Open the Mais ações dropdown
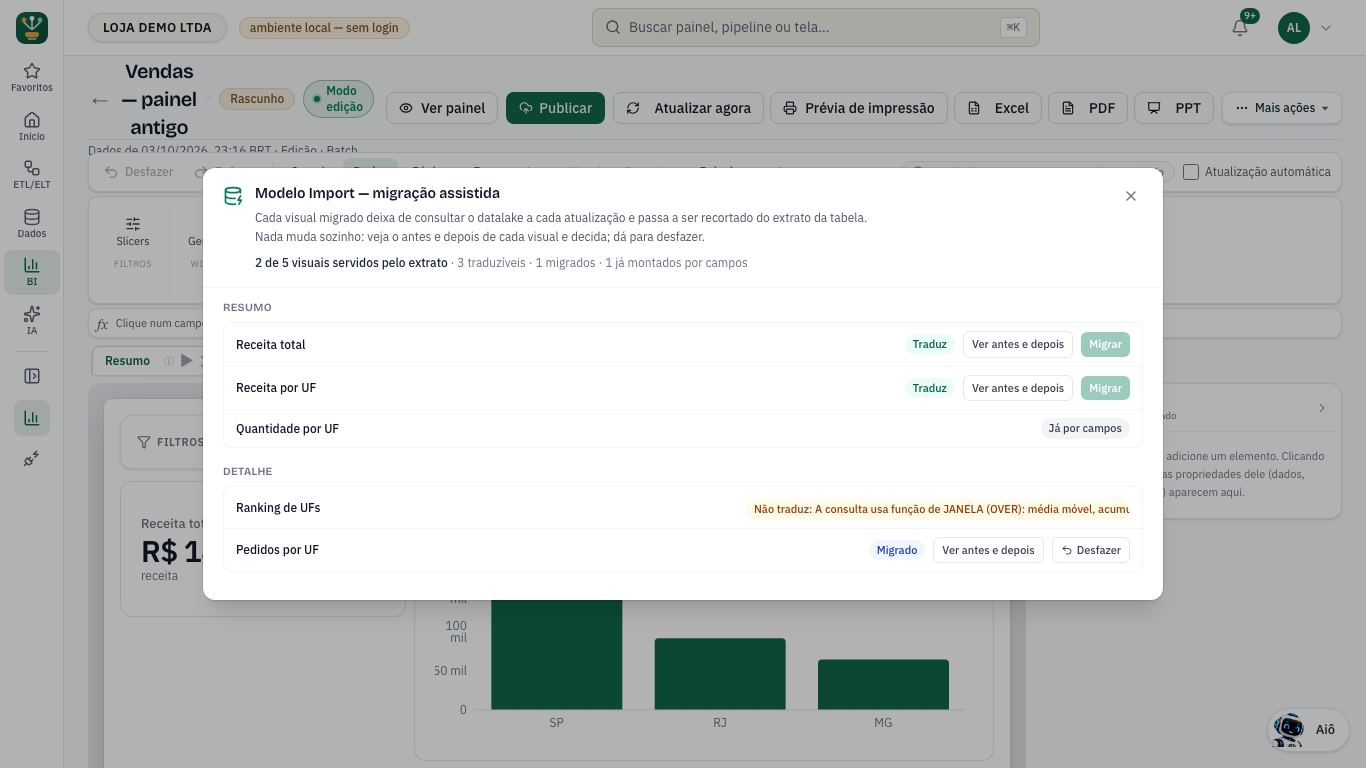 pyautogui.click(x=1282, y=108)
